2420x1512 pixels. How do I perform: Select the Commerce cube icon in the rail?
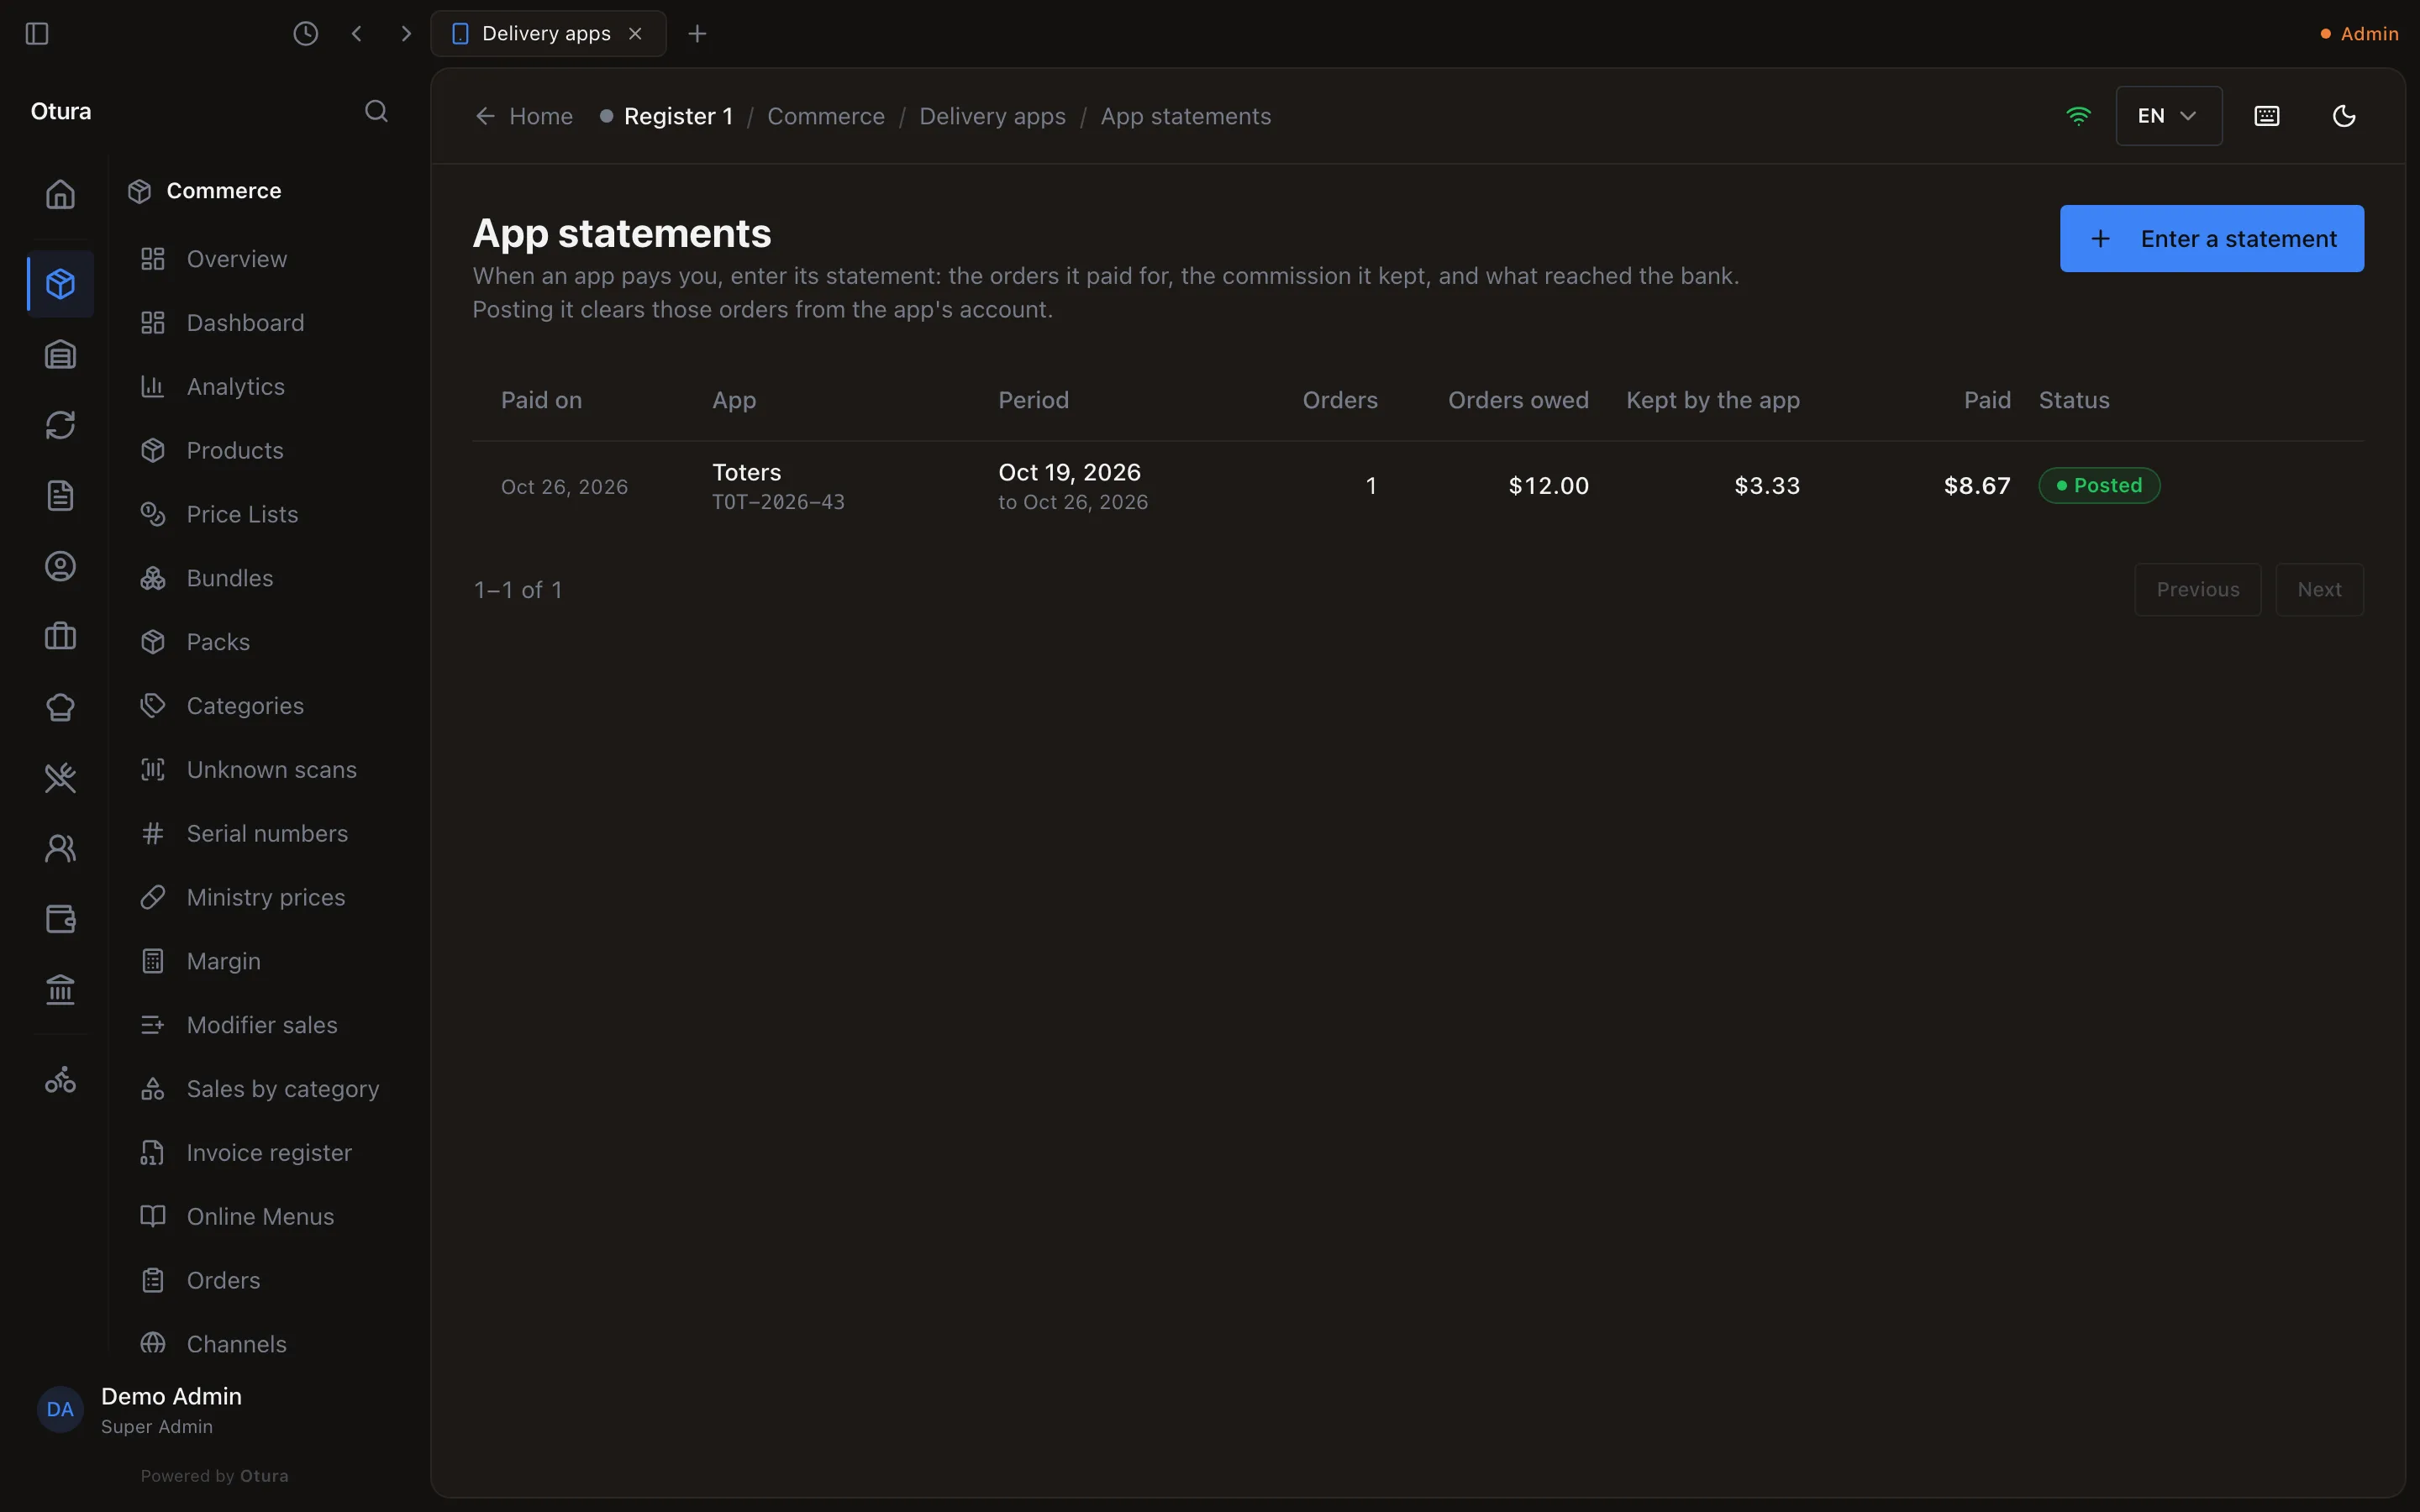(60, 284)
